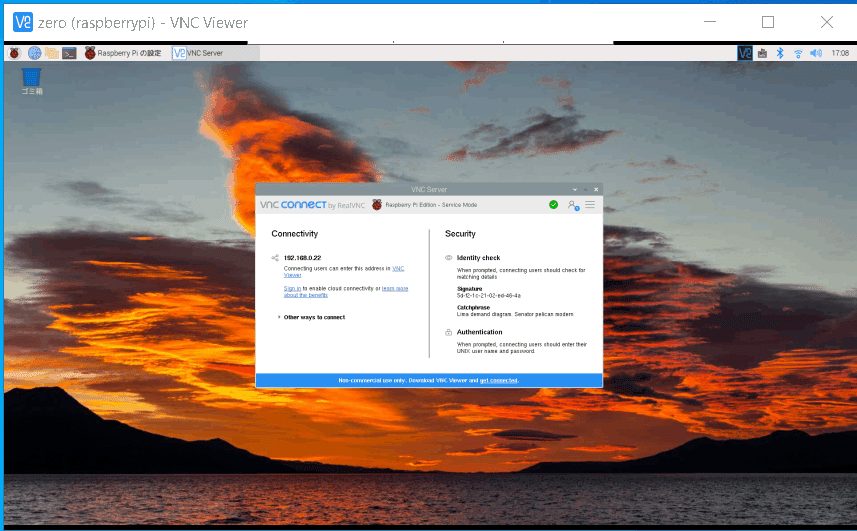Click the VNC Connect by RealVNC logo

pyautogui.click(x=312, y=205)
